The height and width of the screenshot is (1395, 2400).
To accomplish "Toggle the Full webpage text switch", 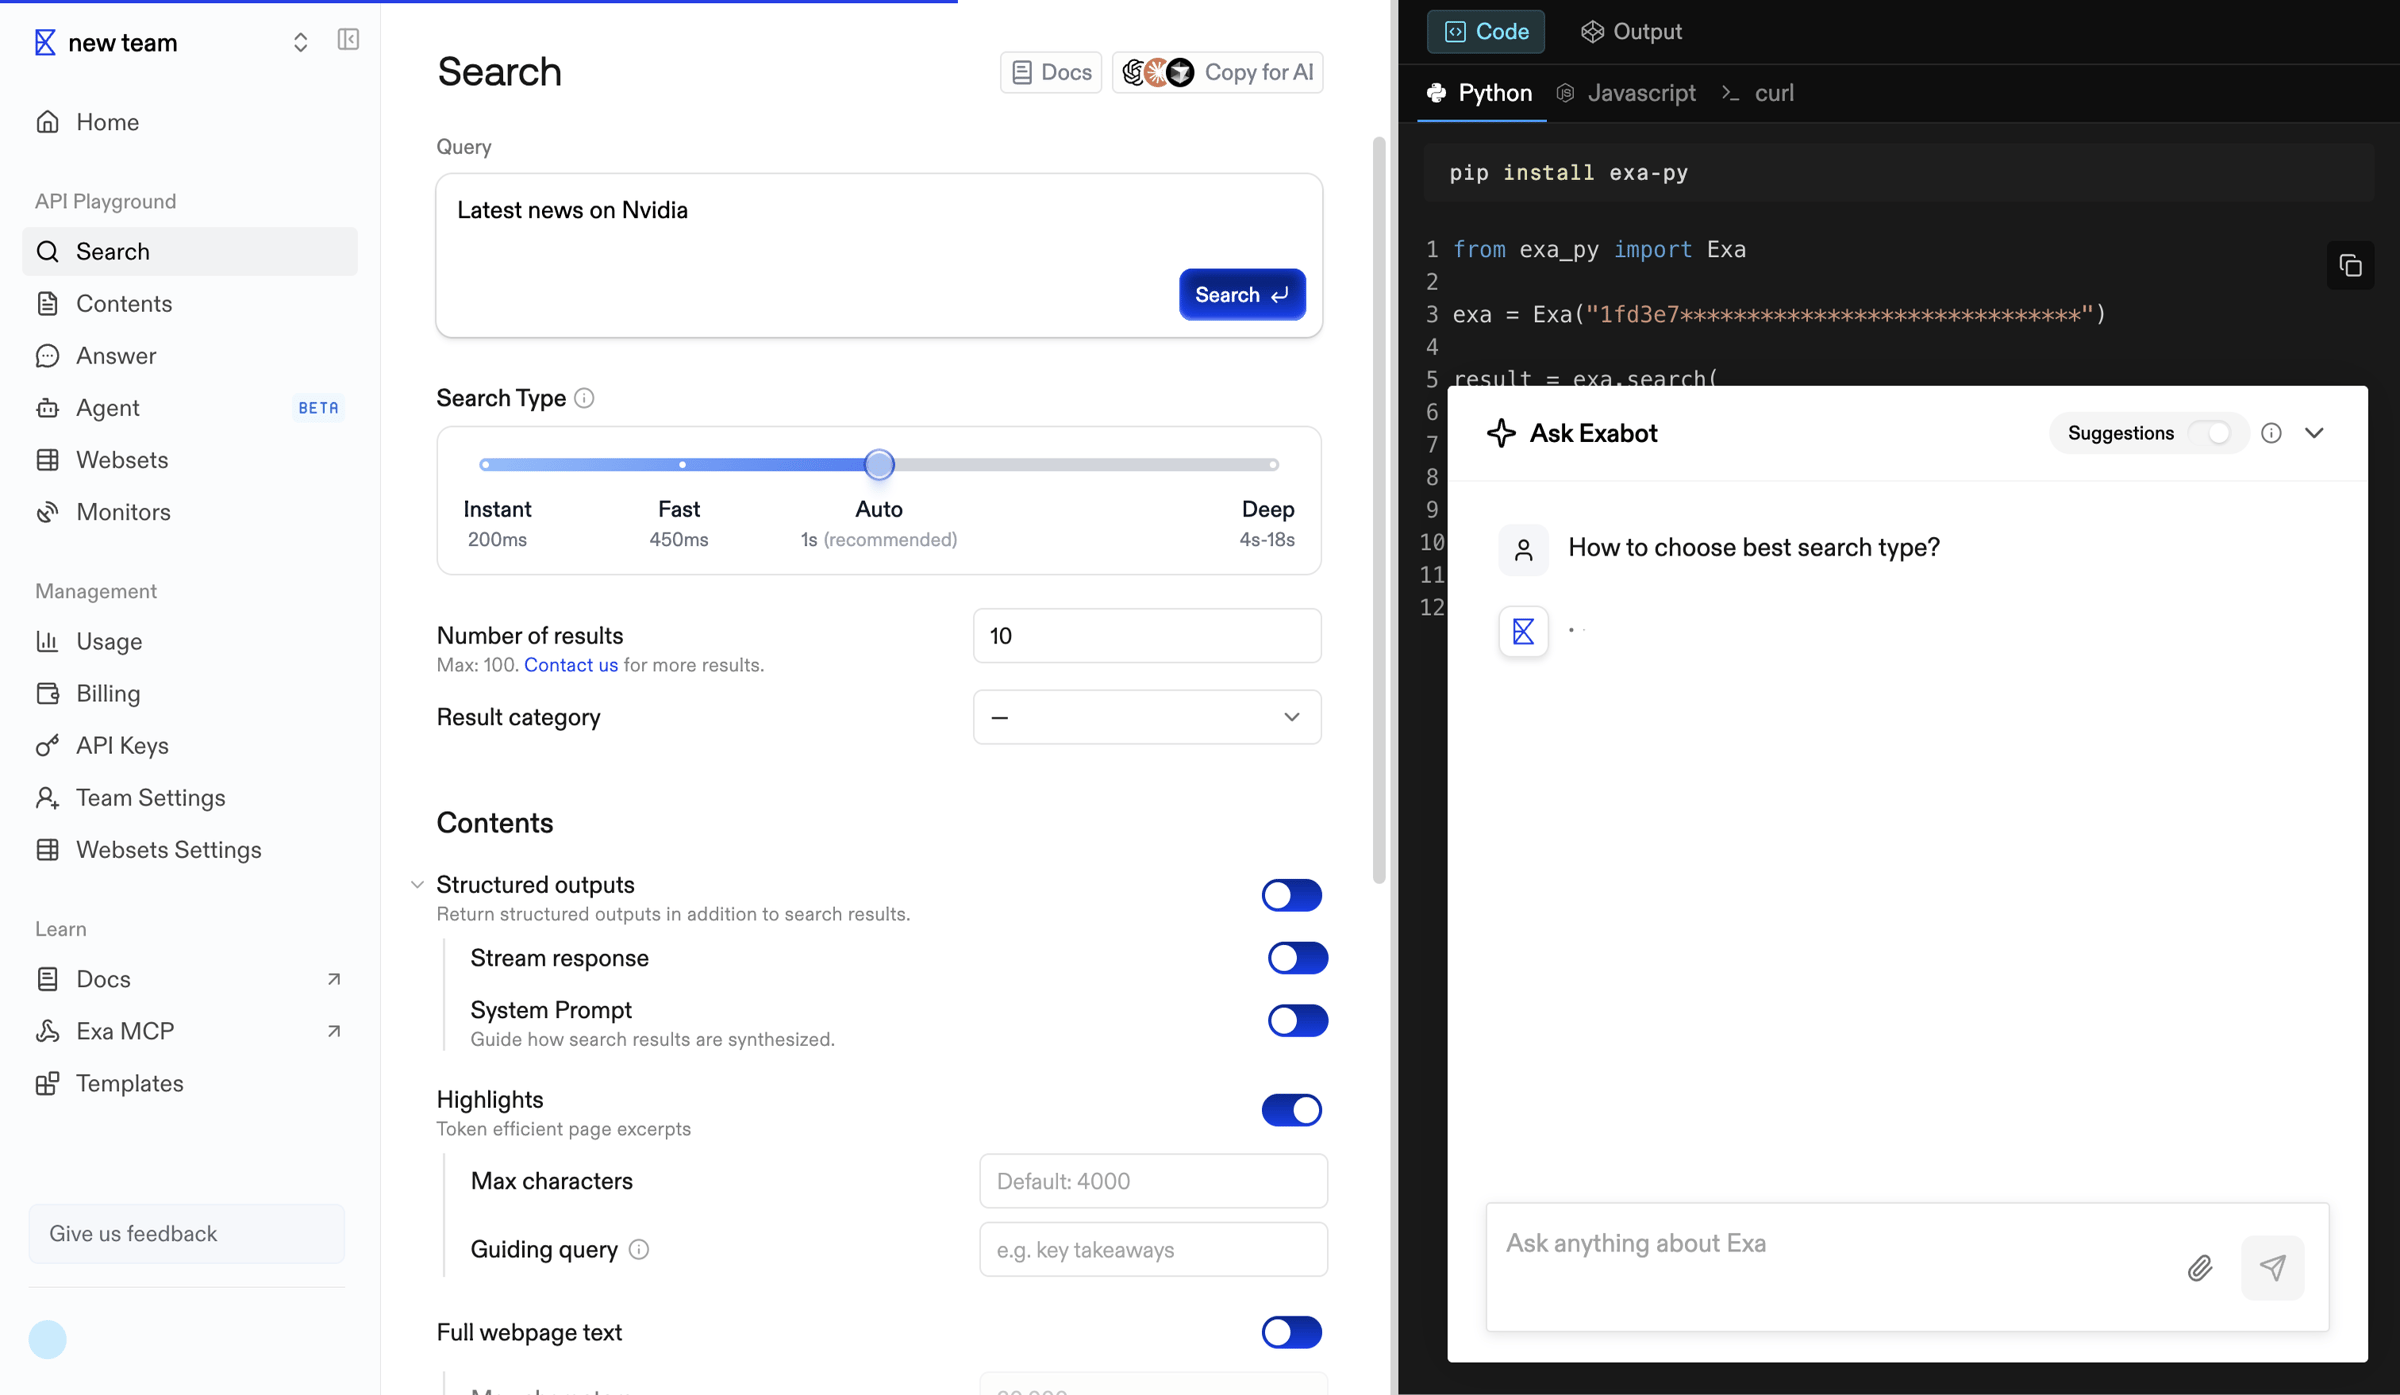I will 1291,1332.
